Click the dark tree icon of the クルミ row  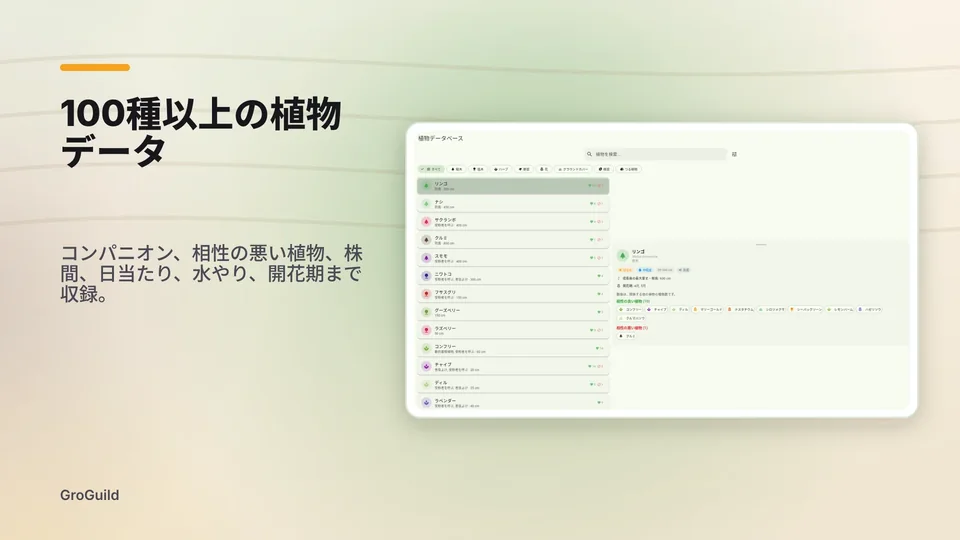pos(427,240)
